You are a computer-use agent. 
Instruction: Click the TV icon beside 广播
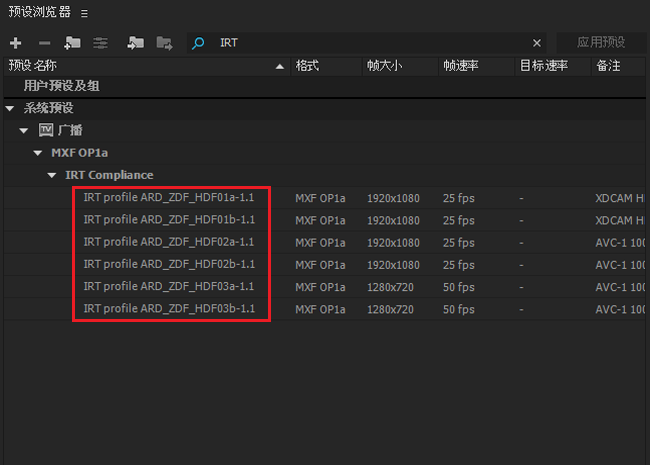[46, 130]
